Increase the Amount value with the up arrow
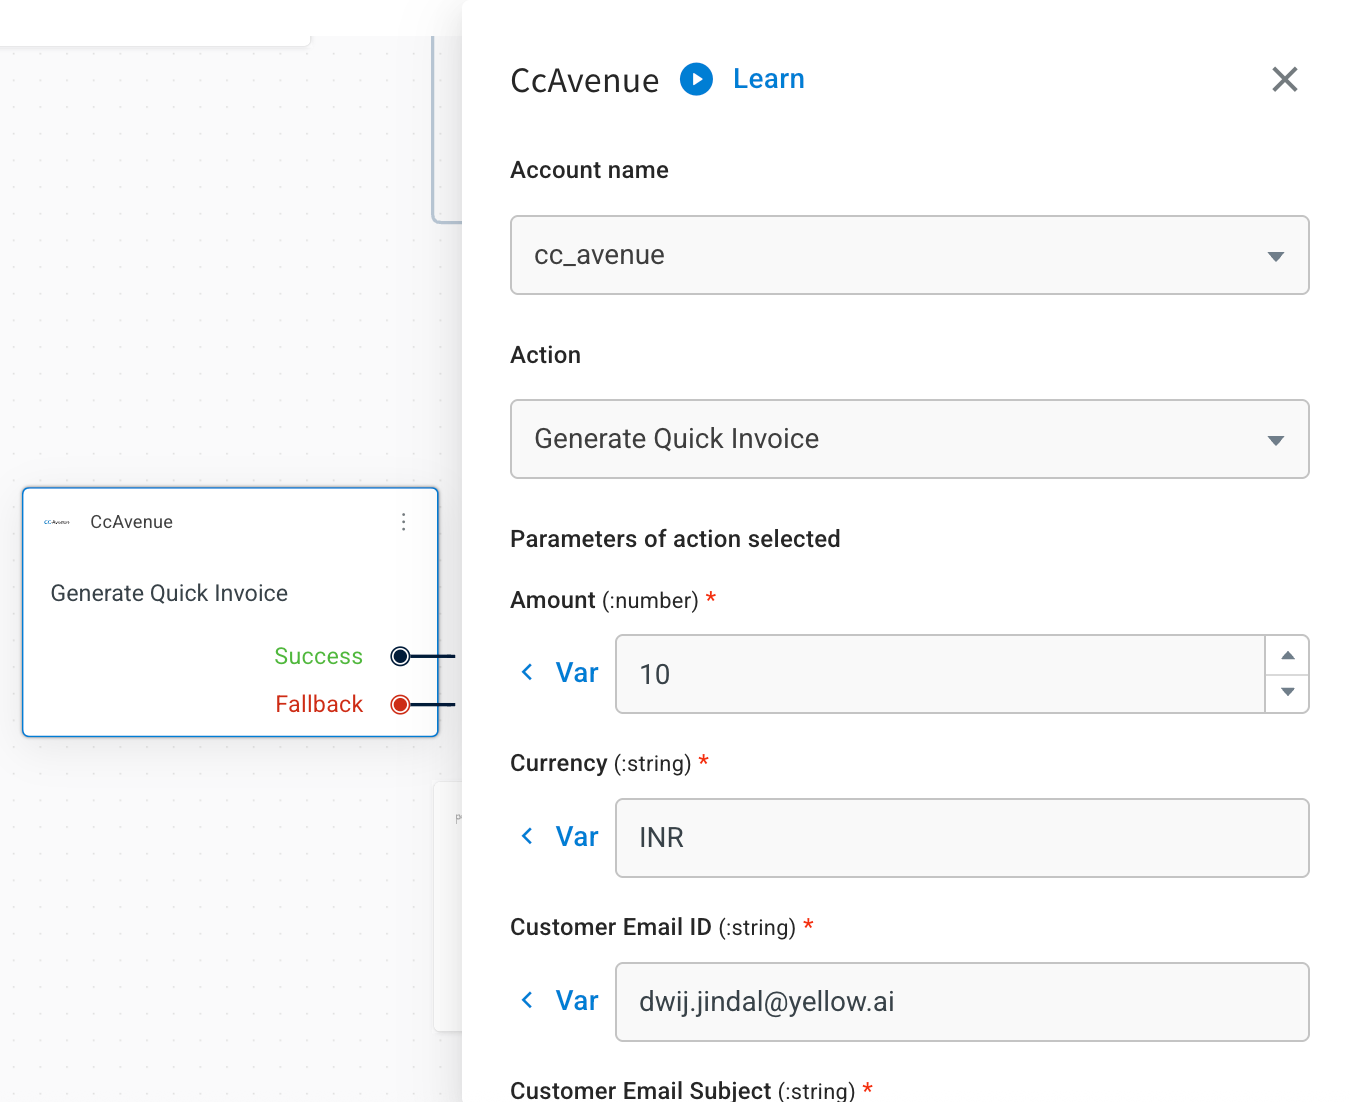Image resolution: width=1350 pixels, height=1102 pixels. (x=1288, y=655)
